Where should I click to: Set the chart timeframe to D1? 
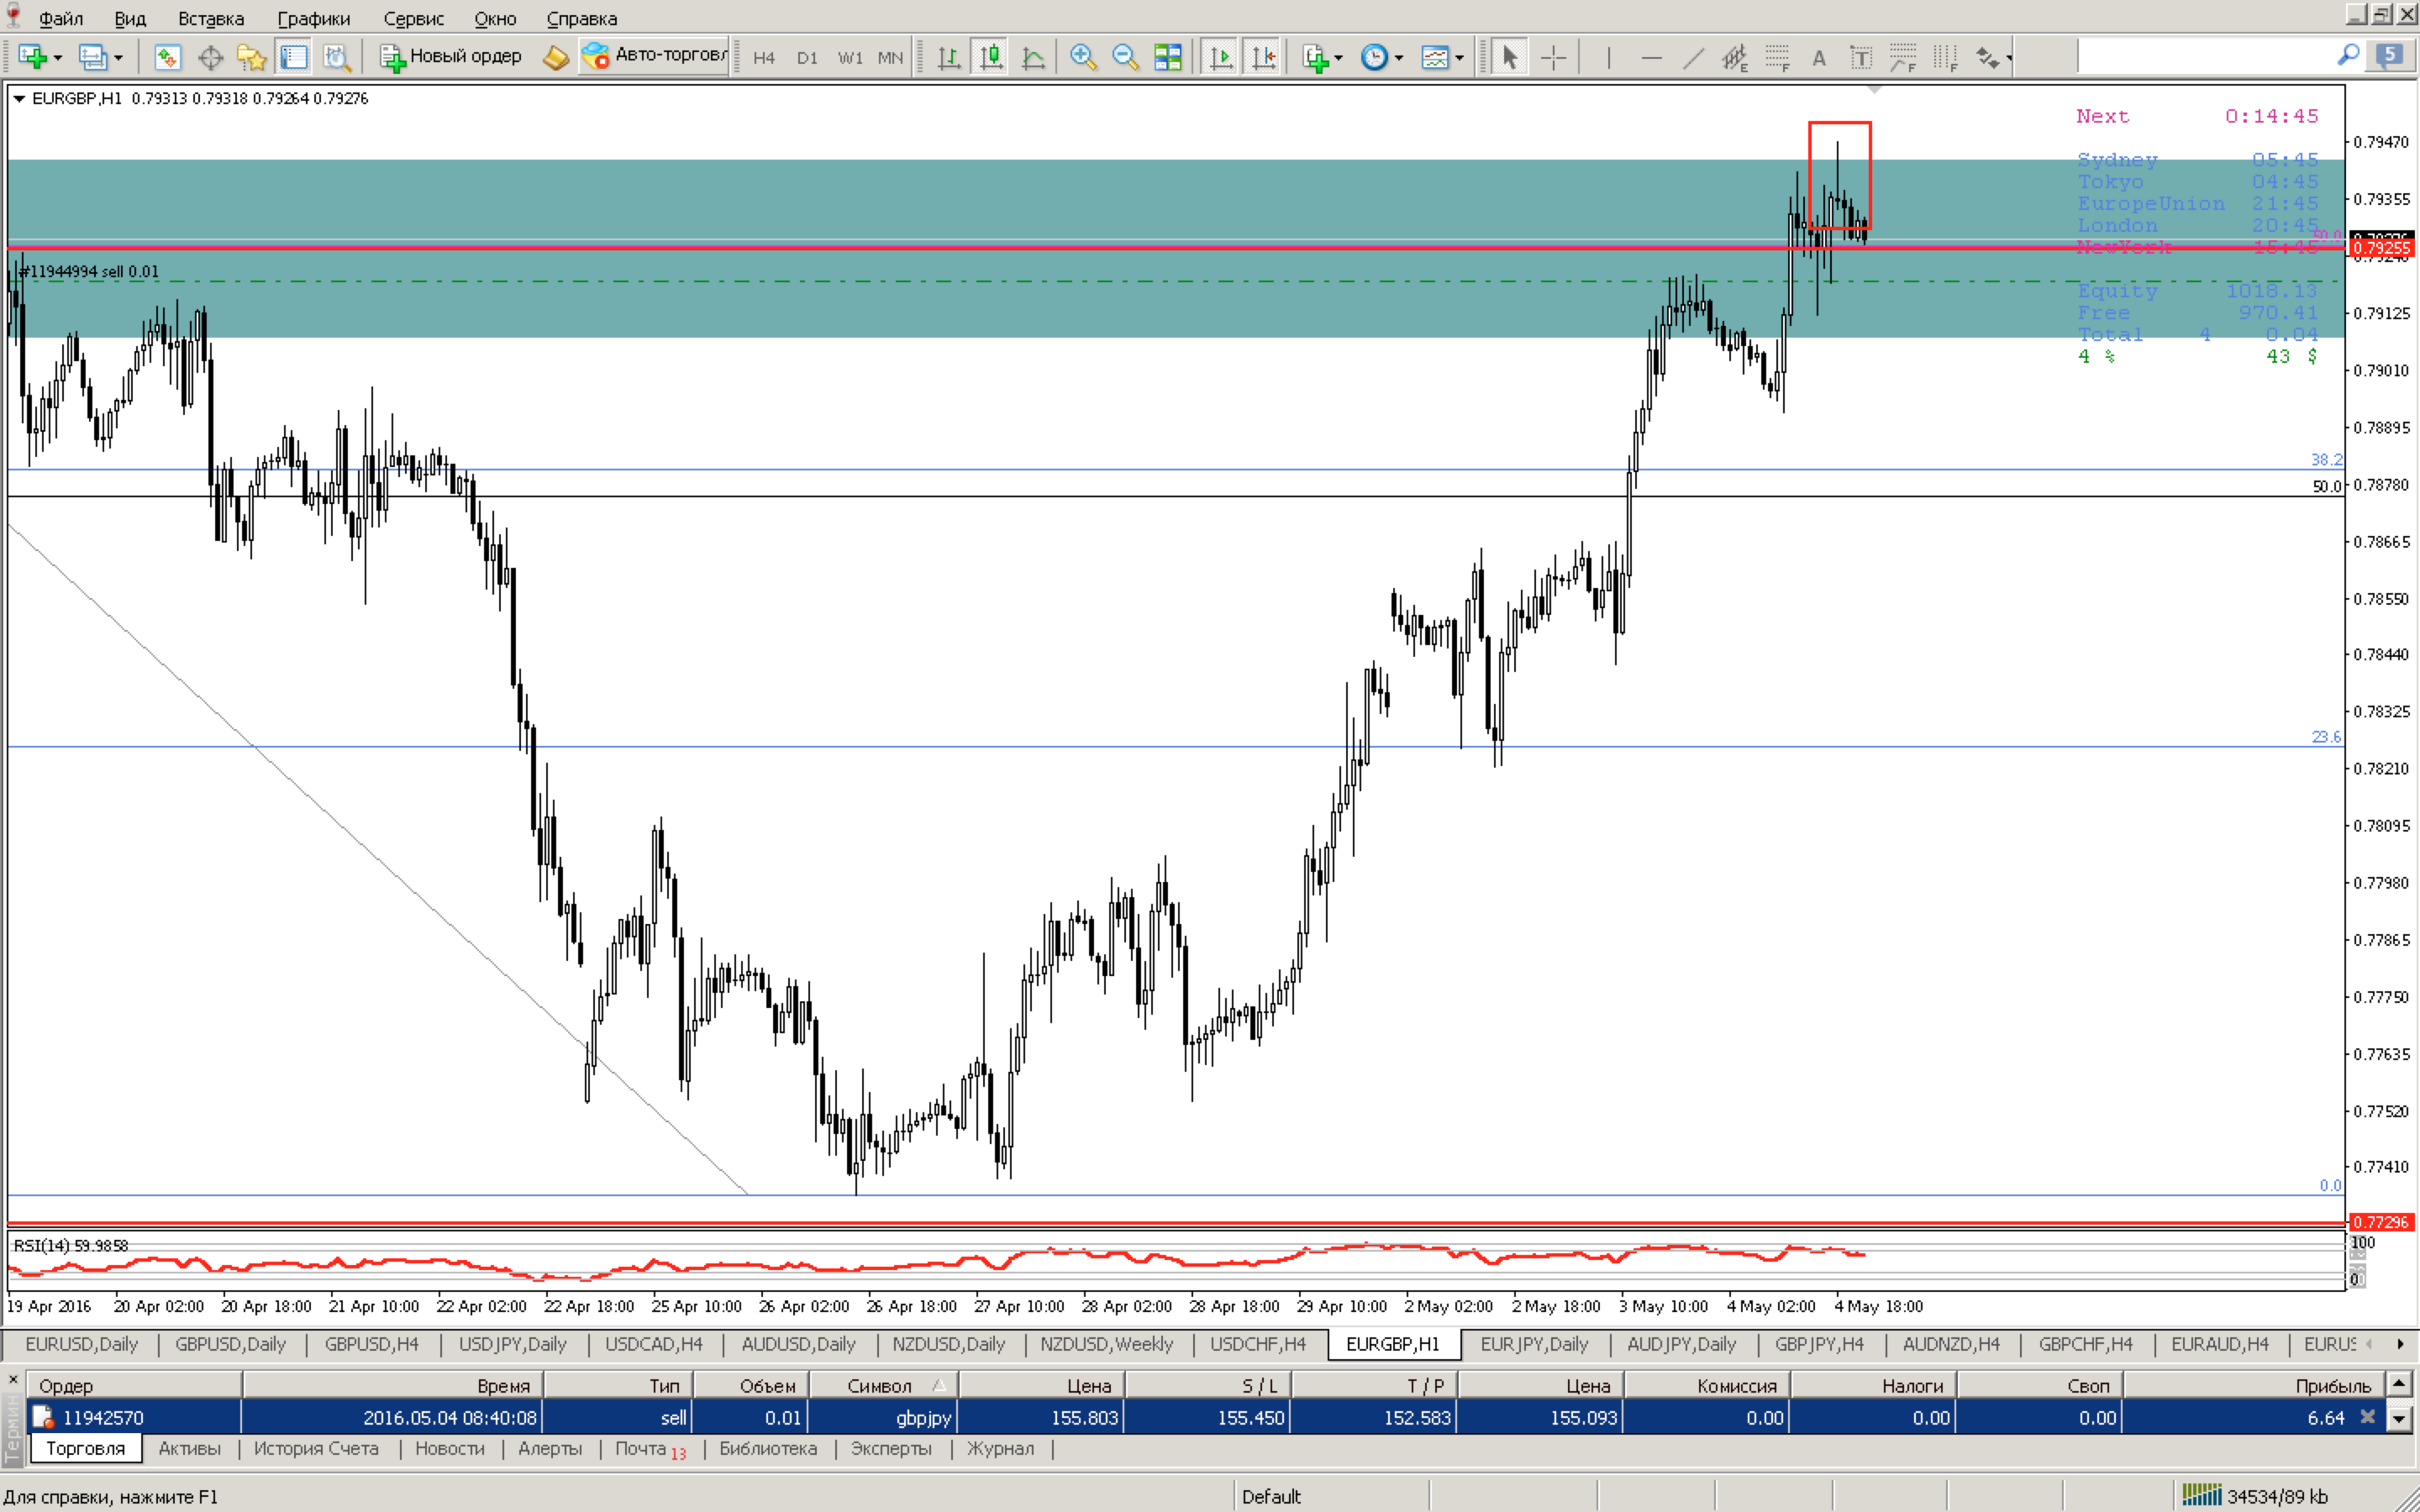(x=807, y=58)
